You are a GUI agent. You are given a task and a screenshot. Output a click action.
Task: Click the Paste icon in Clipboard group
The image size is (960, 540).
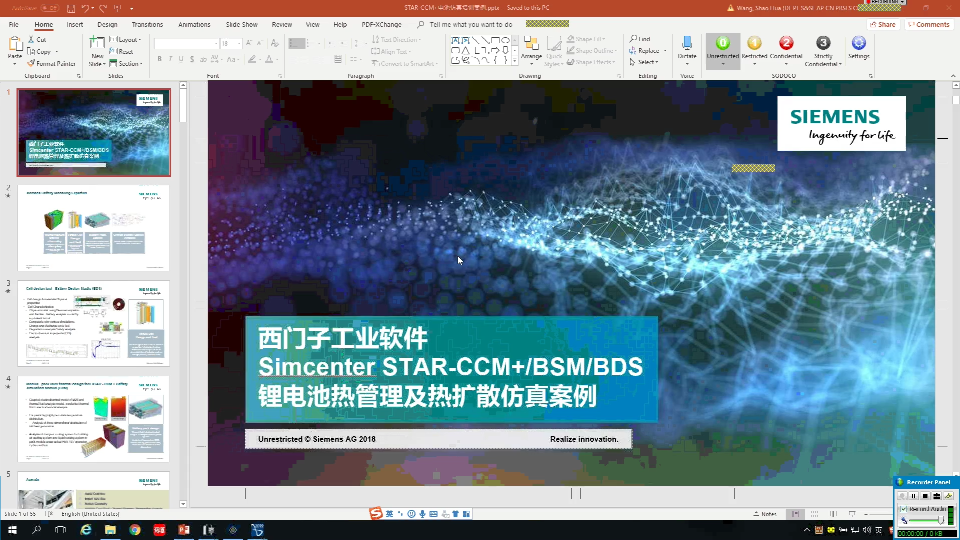15,47
